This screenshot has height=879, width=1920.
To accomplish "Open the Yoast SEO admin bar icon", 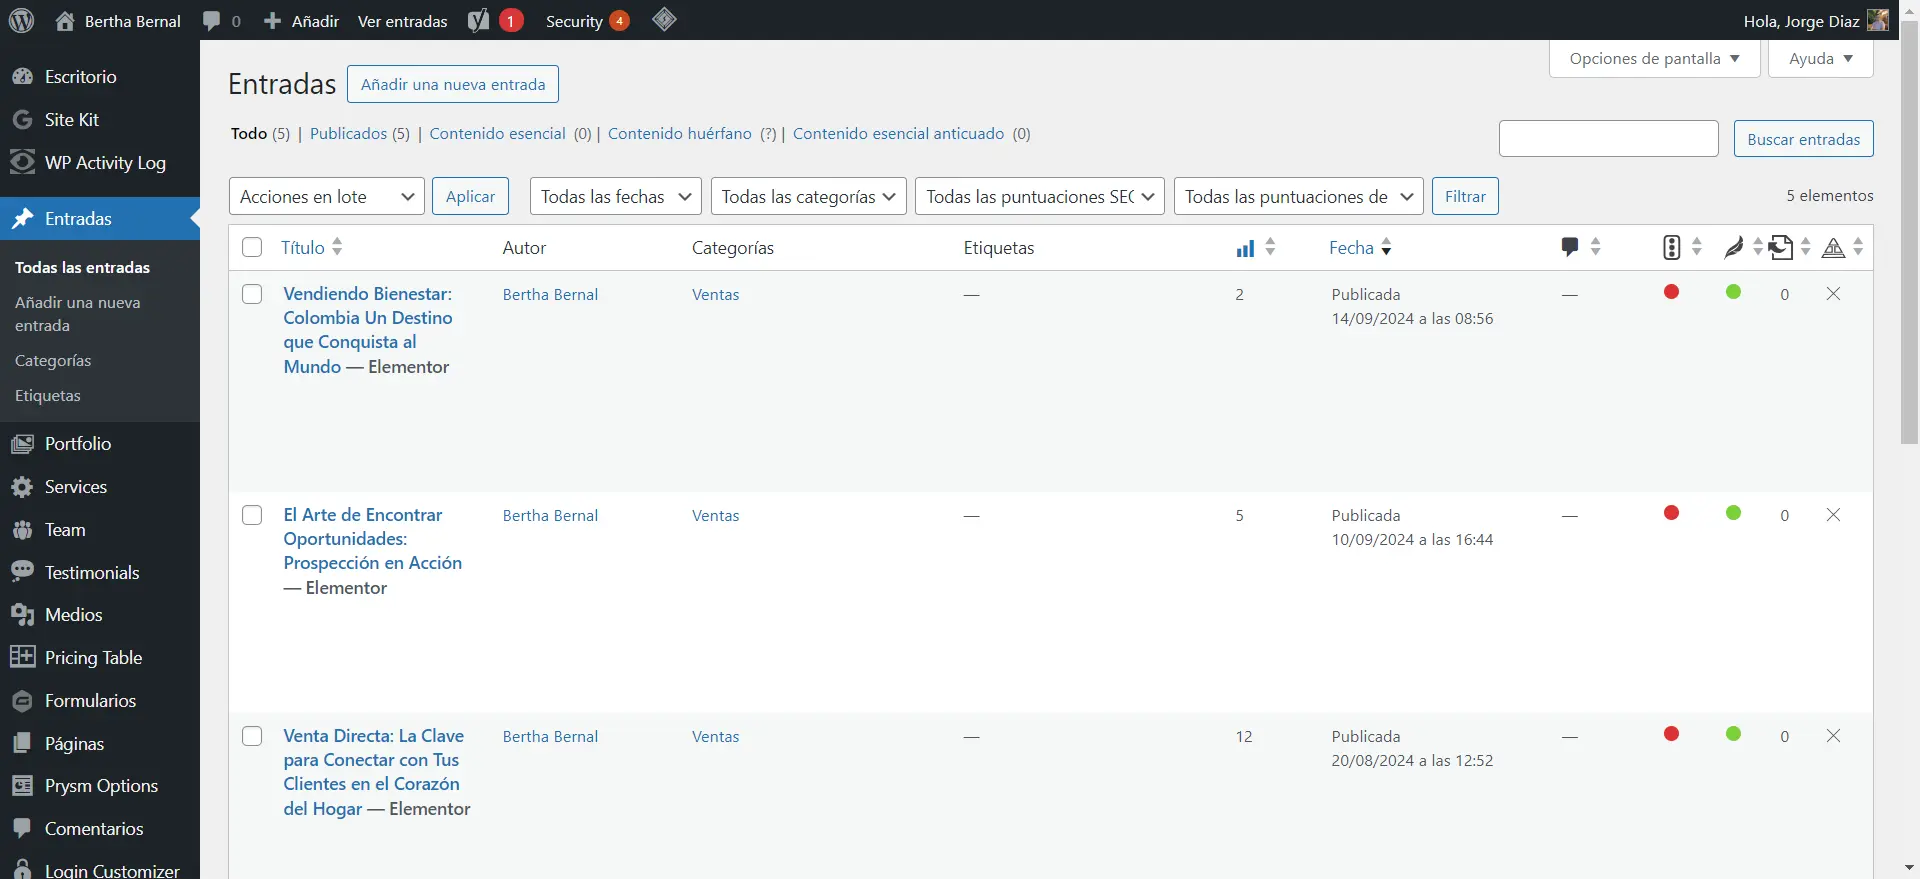I will tap(479, 20).
